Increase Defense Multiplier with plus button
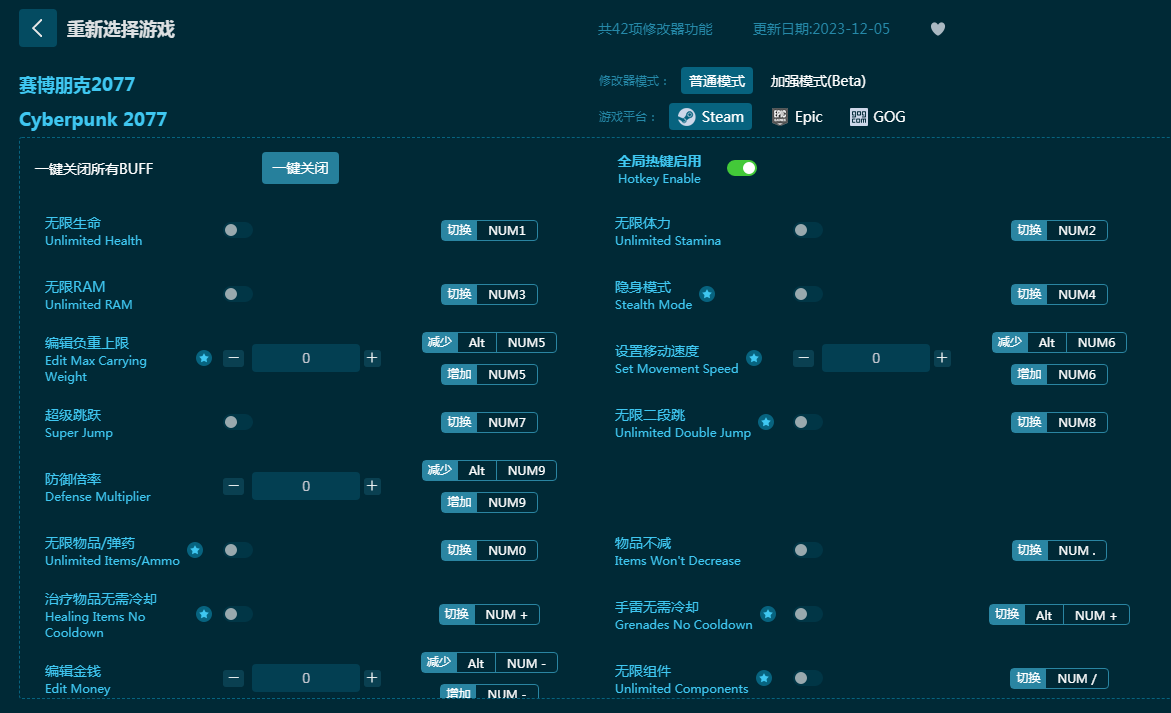Screen dimensions: 1171x713 (372, 486)
